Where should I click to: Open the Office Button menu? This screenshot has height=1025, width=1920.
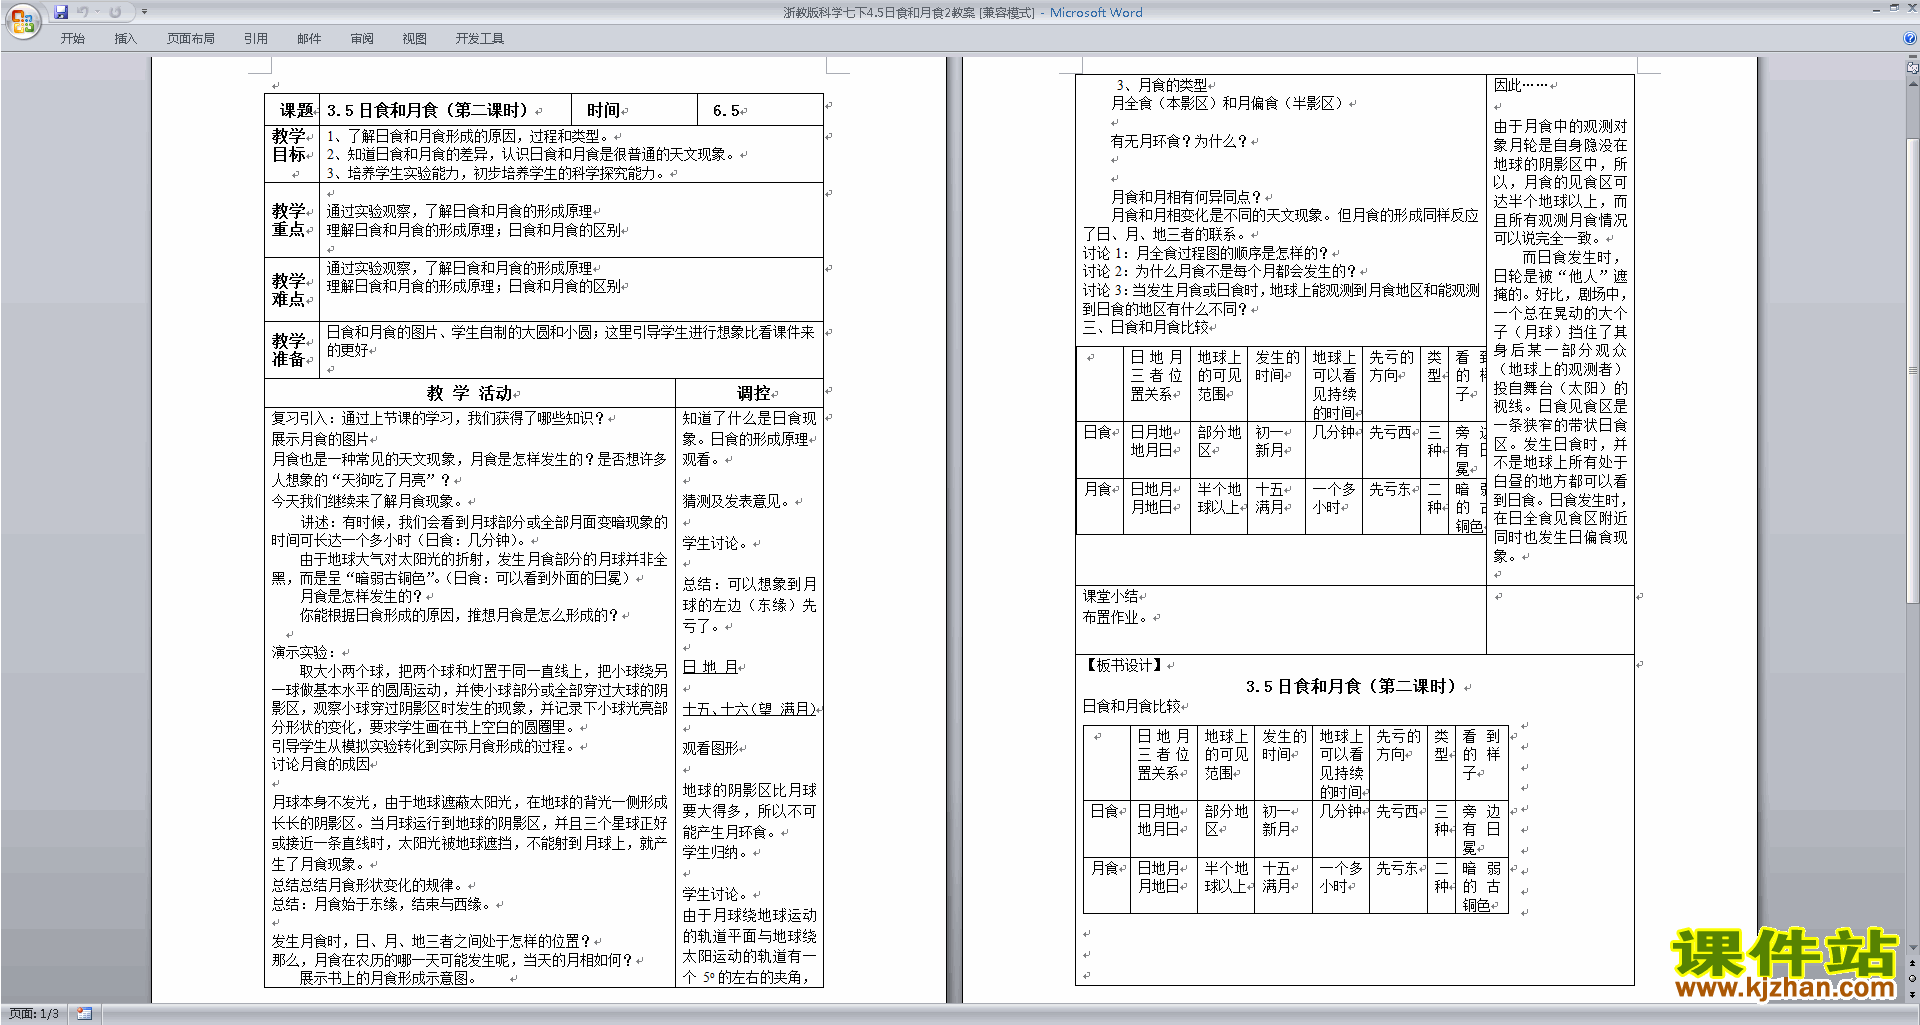[22, 20]
